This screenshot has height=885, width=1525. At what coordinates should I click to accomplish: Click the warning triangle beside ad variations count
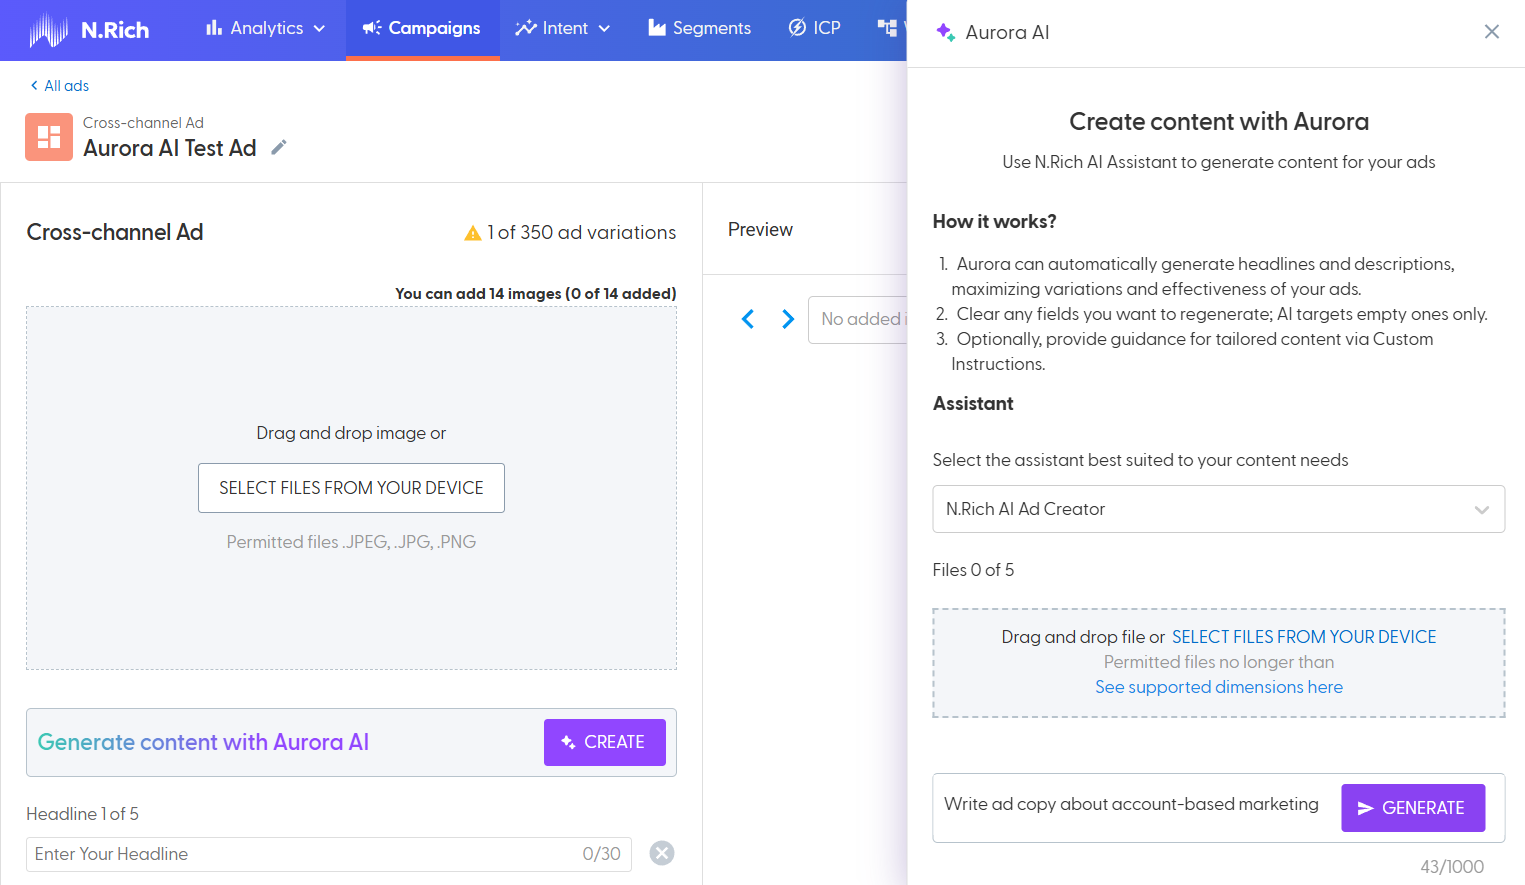[x=473, y=231]
